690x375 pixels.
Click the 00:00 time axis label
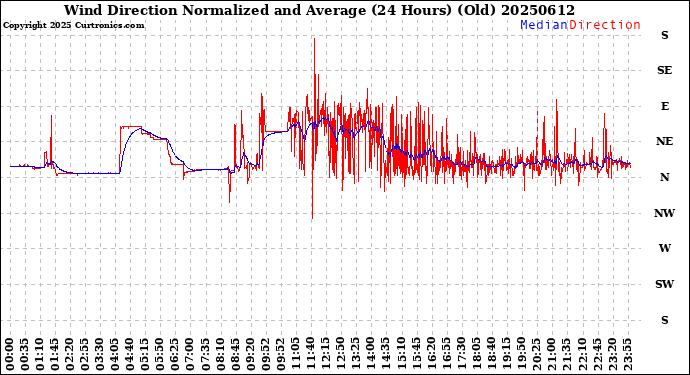10,354
